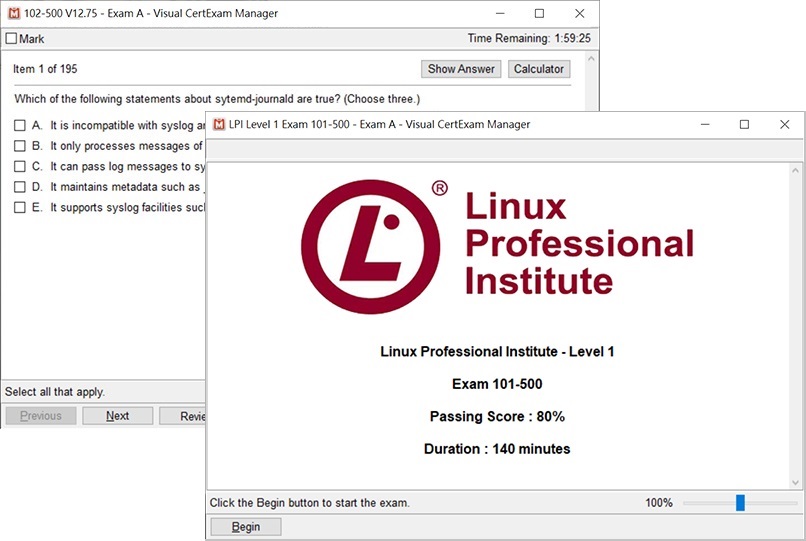Check answer option C about passing log messages
Image resolution: width=806 pixels, height=541 pixels.
[x=20, y=167]
